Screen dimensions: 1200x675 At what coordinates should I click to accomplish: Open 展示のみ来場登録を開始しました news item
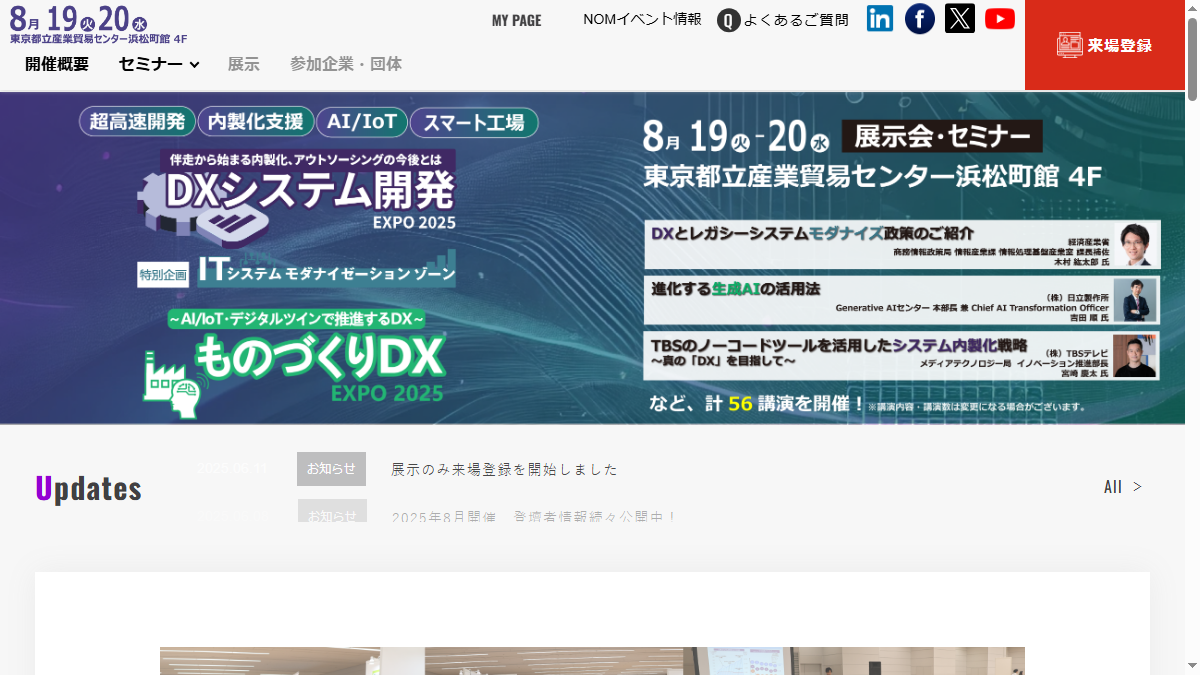pyautogui.click(x=504, y=469)
